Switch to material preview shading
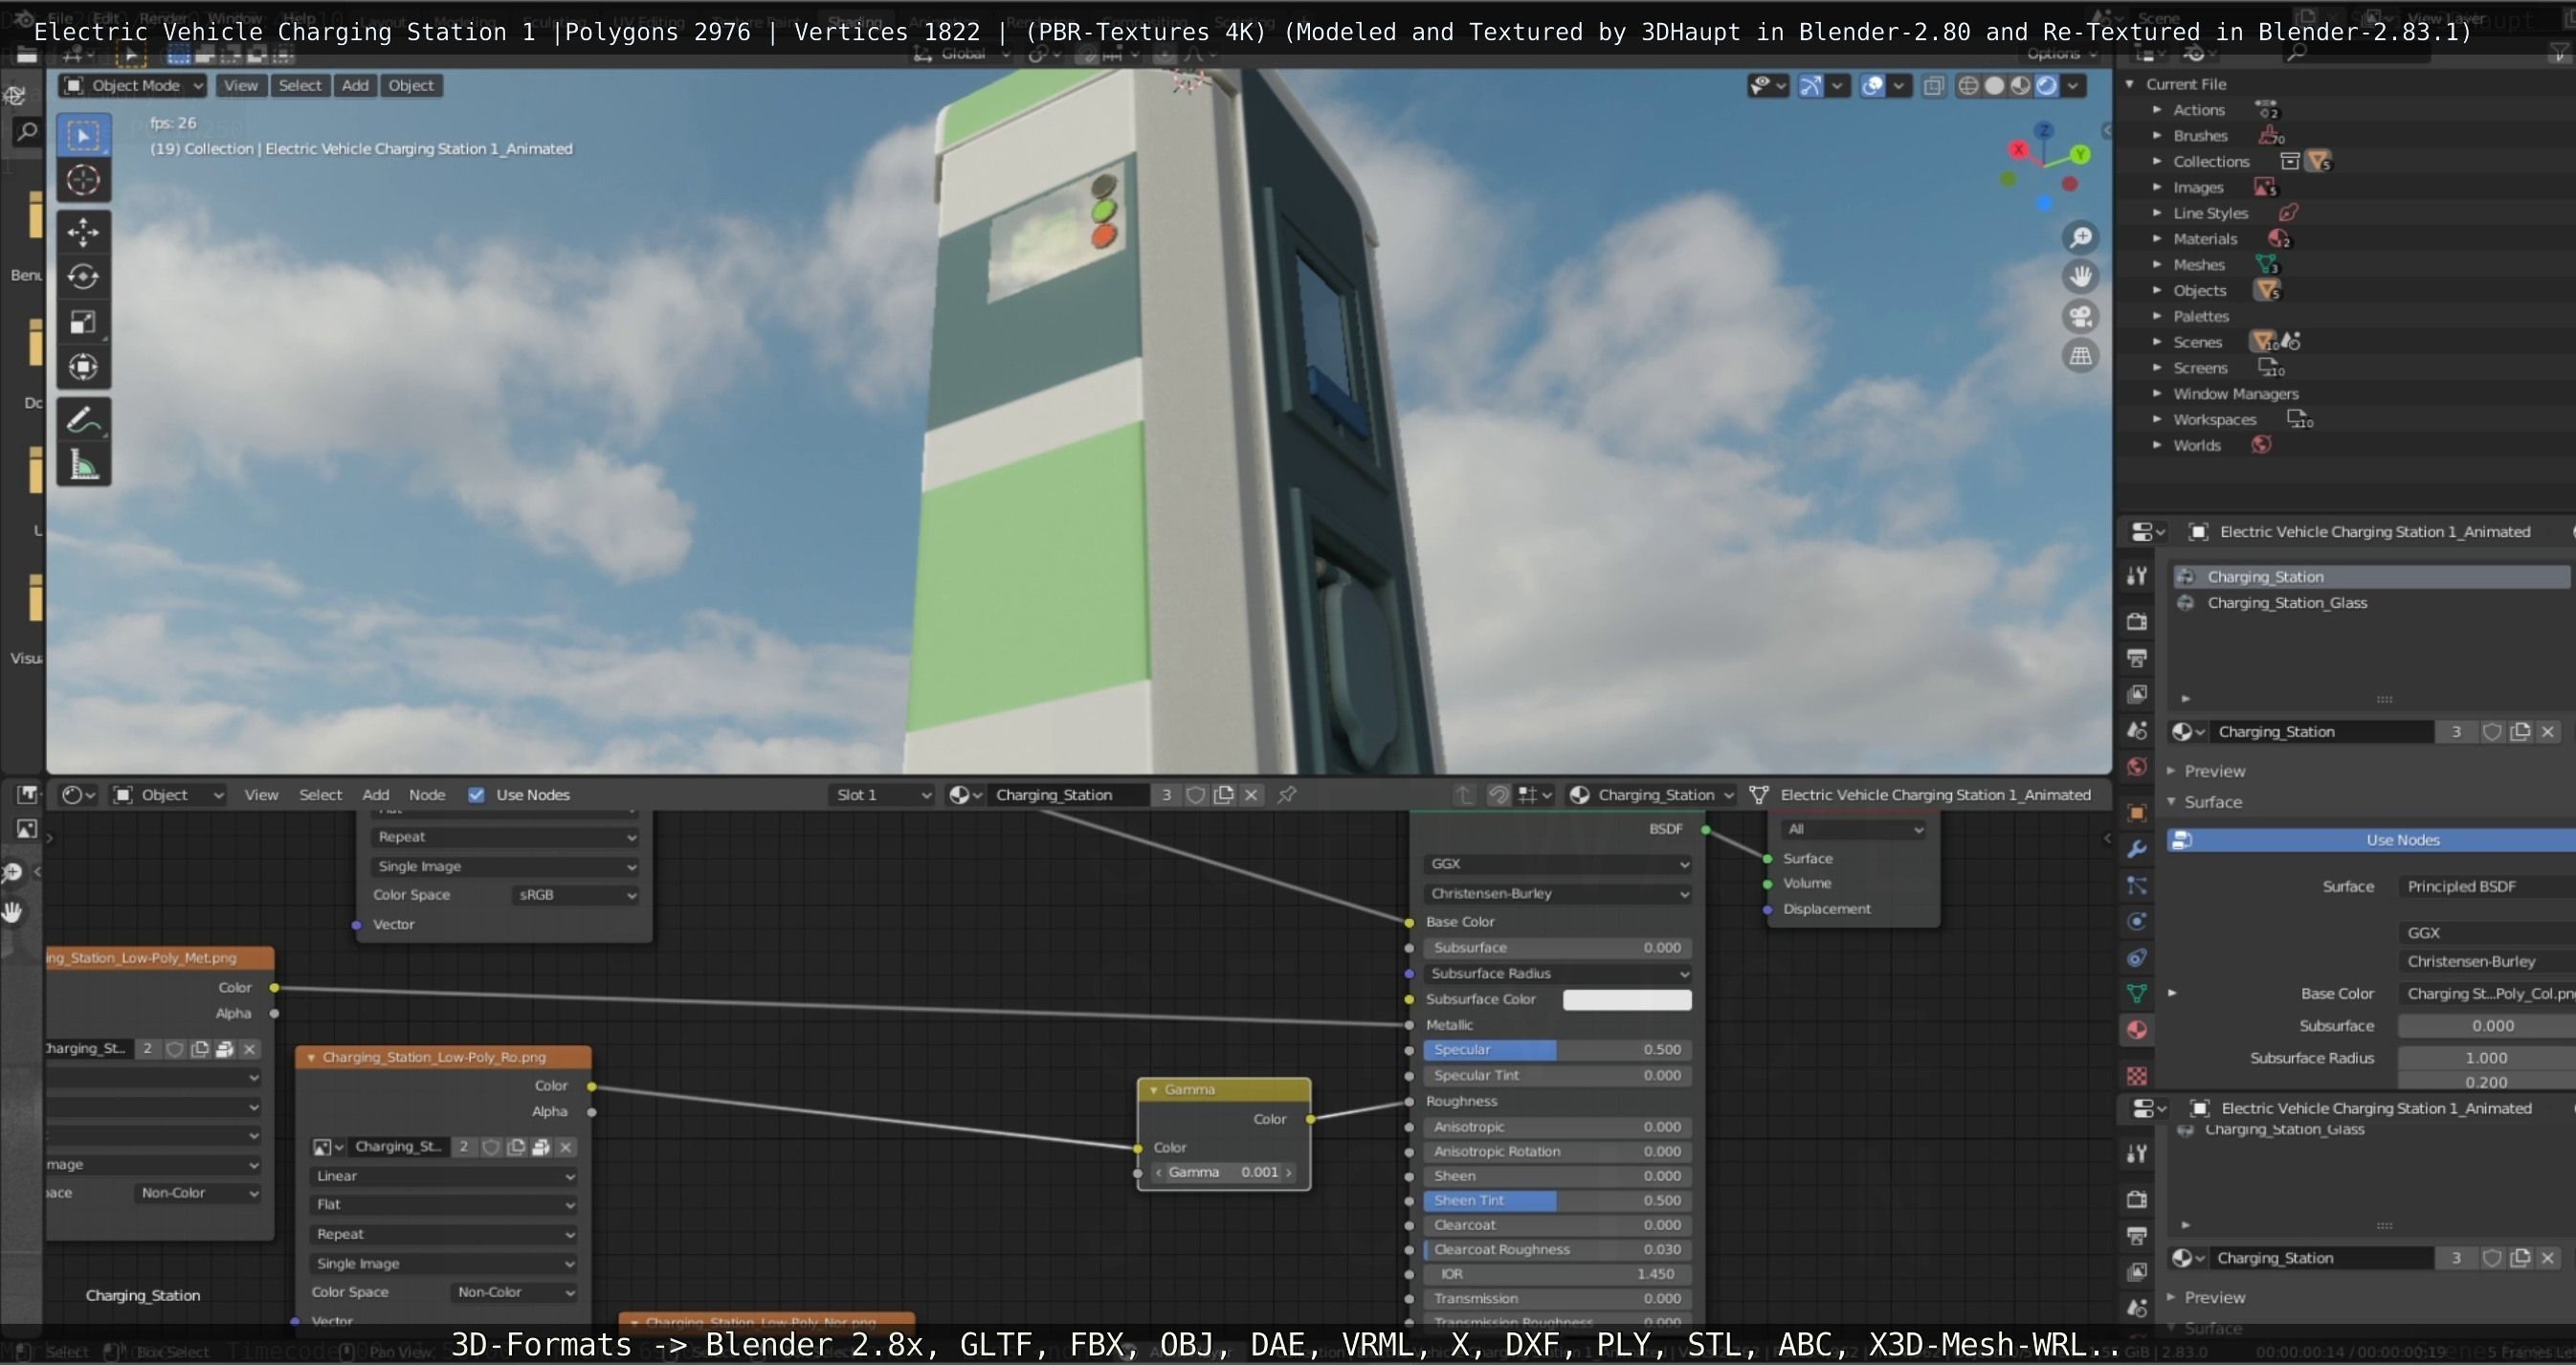The height and width of the screenshot is (1365, 2576). tap(2020, 86)
